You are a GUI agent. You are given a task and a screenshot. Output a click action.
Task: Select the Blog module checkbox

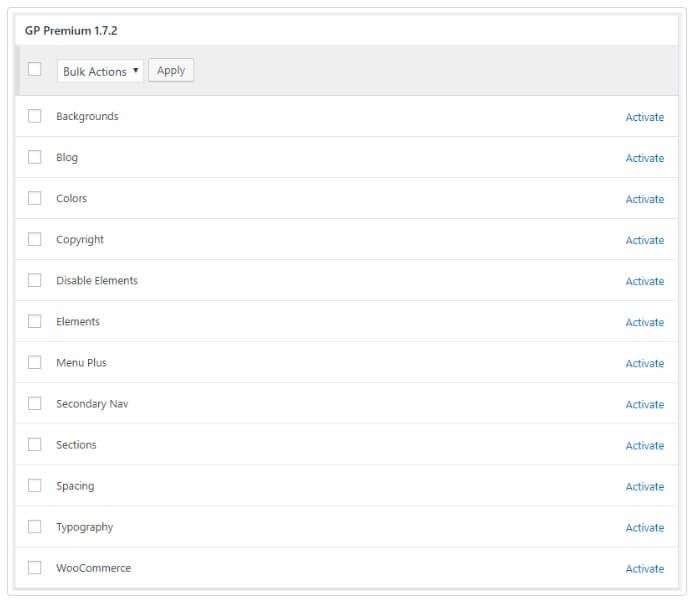tap(35, 157)
